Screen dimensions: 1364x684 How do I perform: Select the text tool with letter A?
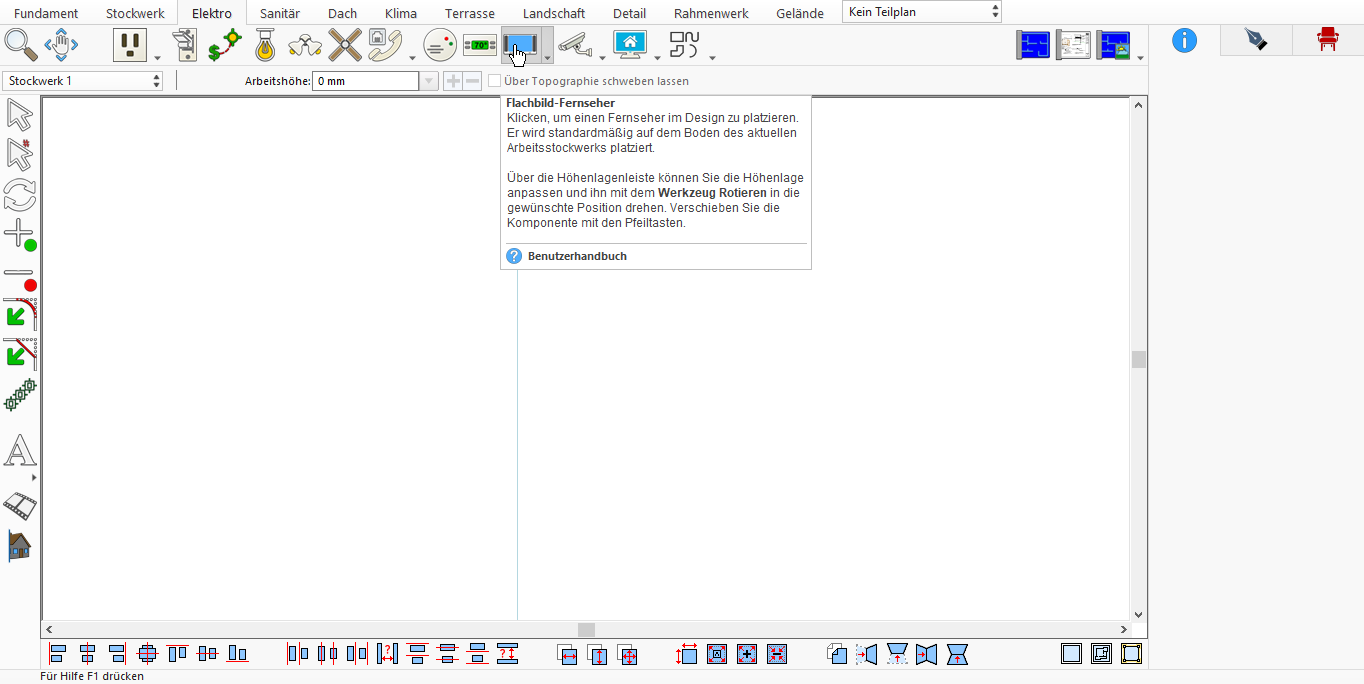point(20,452)
